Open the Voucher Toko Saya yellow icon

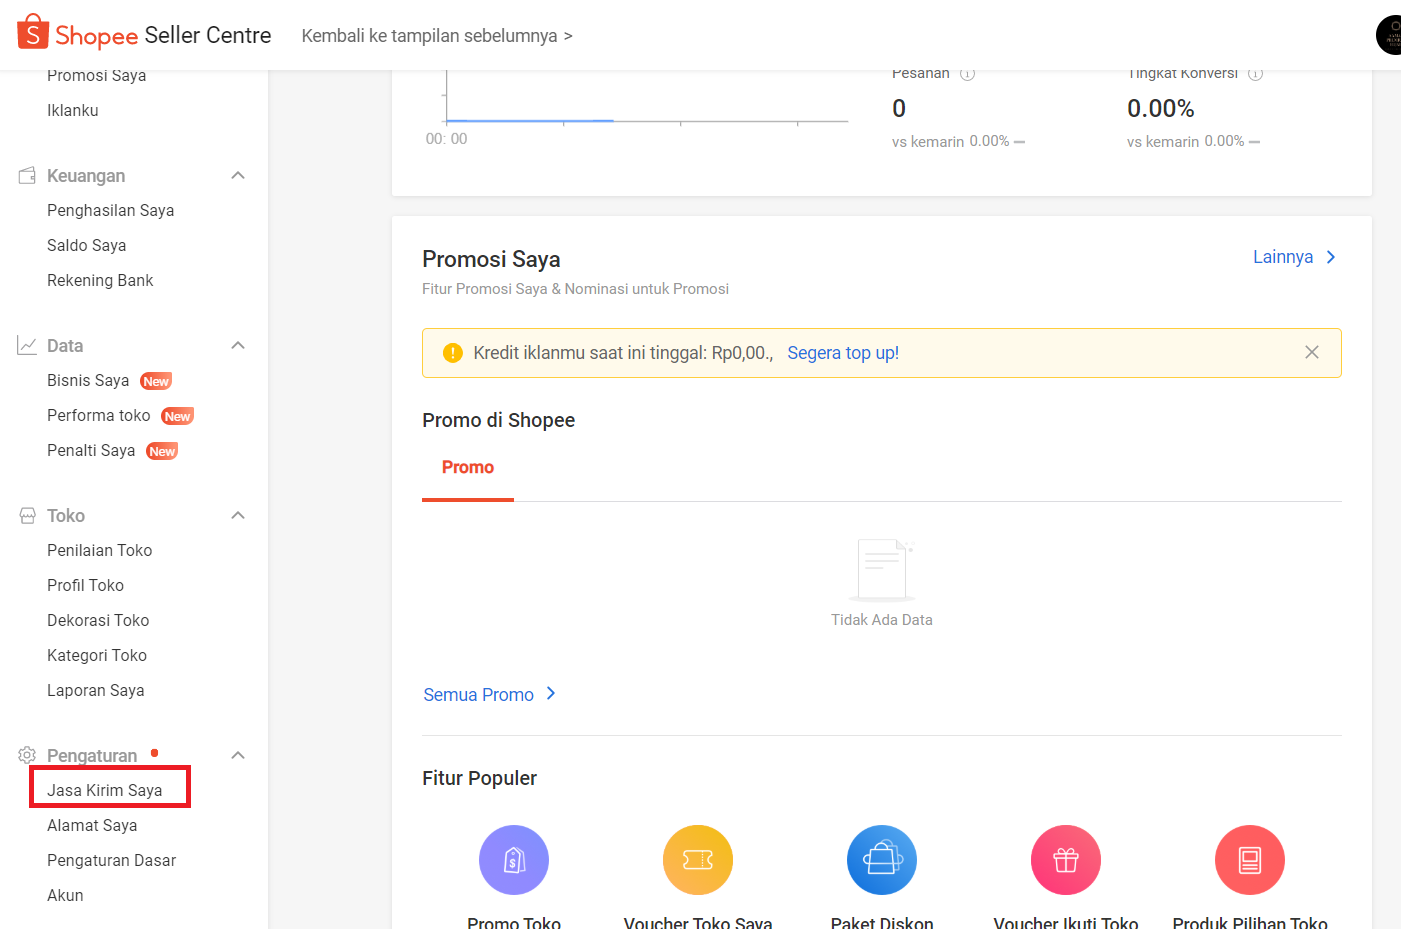pyautogui.click(x=698, y=860)
